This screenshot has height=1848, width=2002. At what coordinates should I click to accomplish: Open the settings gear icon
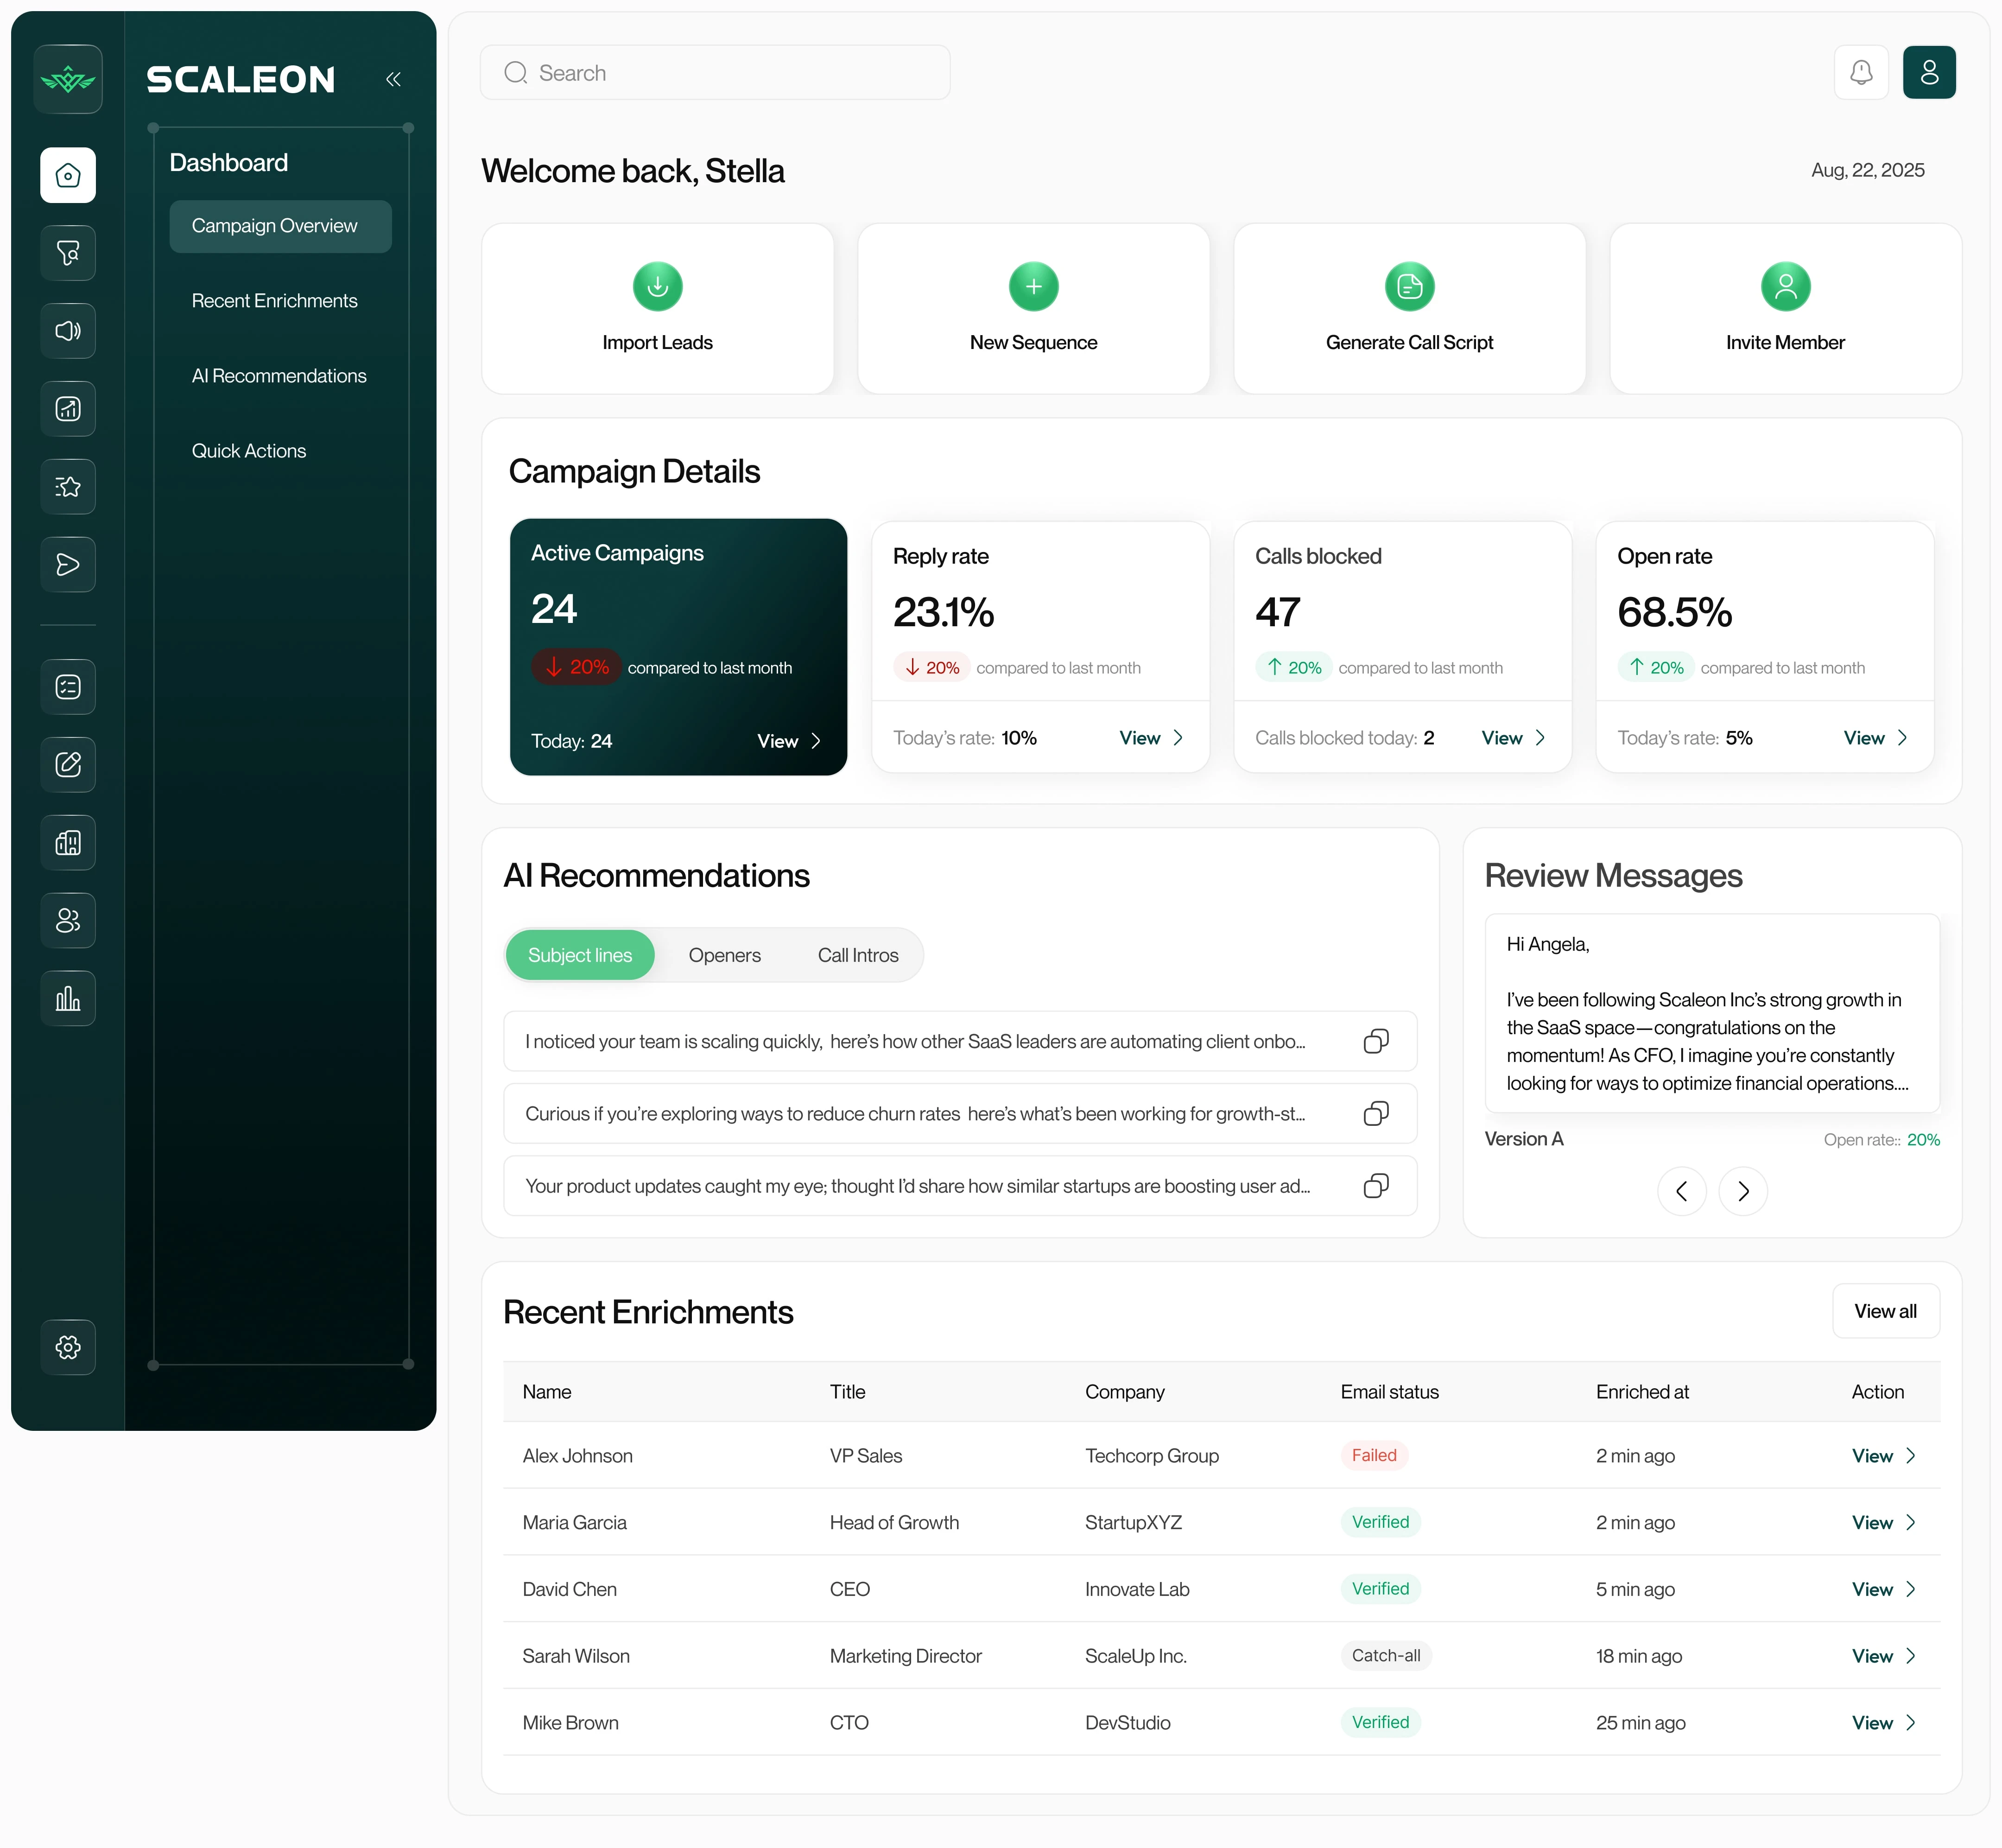(x=68, y=1347)
